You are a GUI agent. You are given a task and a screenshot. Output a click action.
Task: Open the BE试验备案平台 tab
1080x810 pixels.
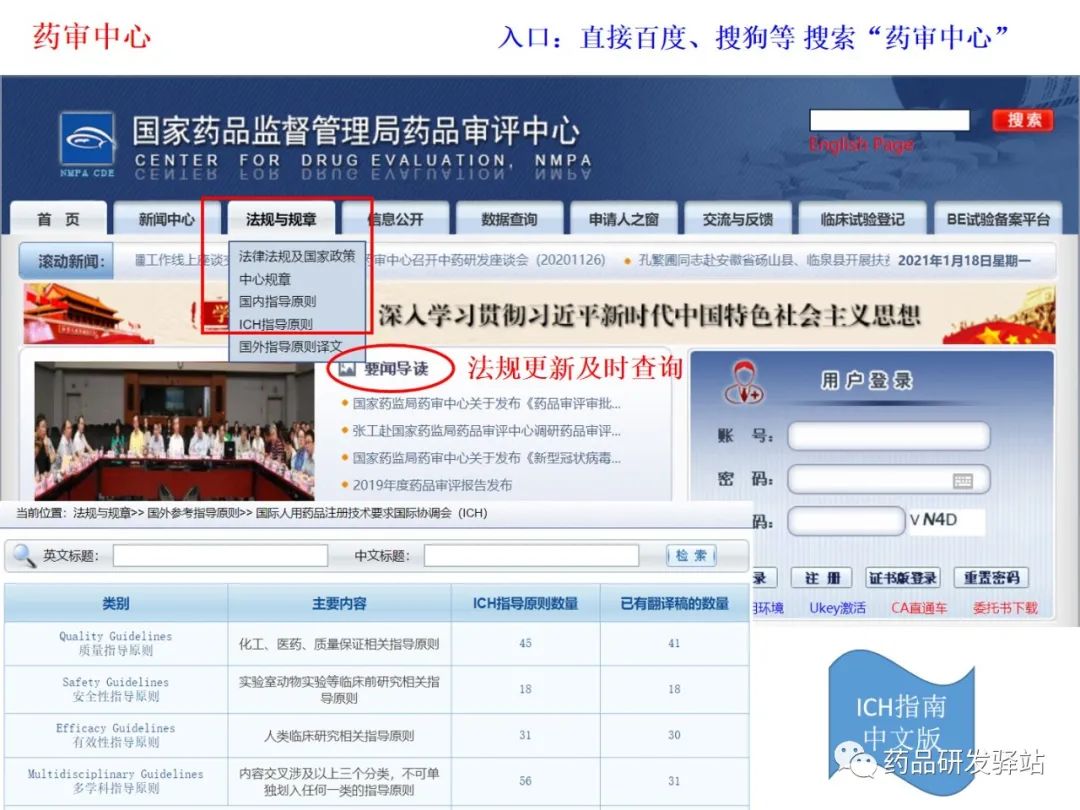coord(998,219)
